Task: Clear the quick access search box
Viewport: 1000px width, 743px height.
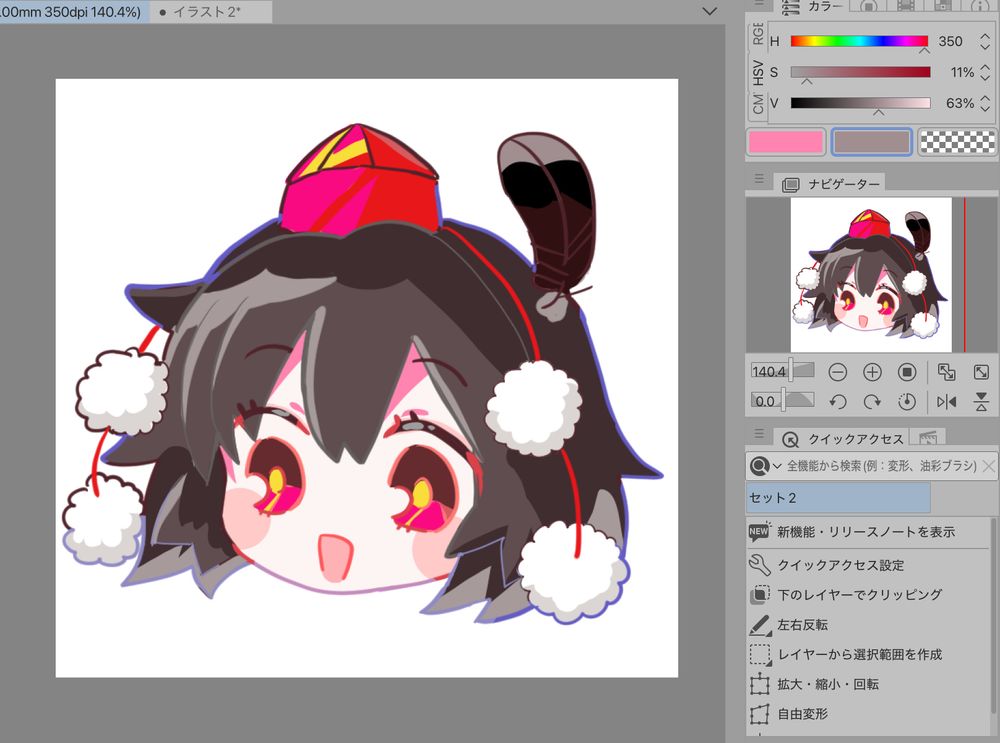Action: click(989, 467)
